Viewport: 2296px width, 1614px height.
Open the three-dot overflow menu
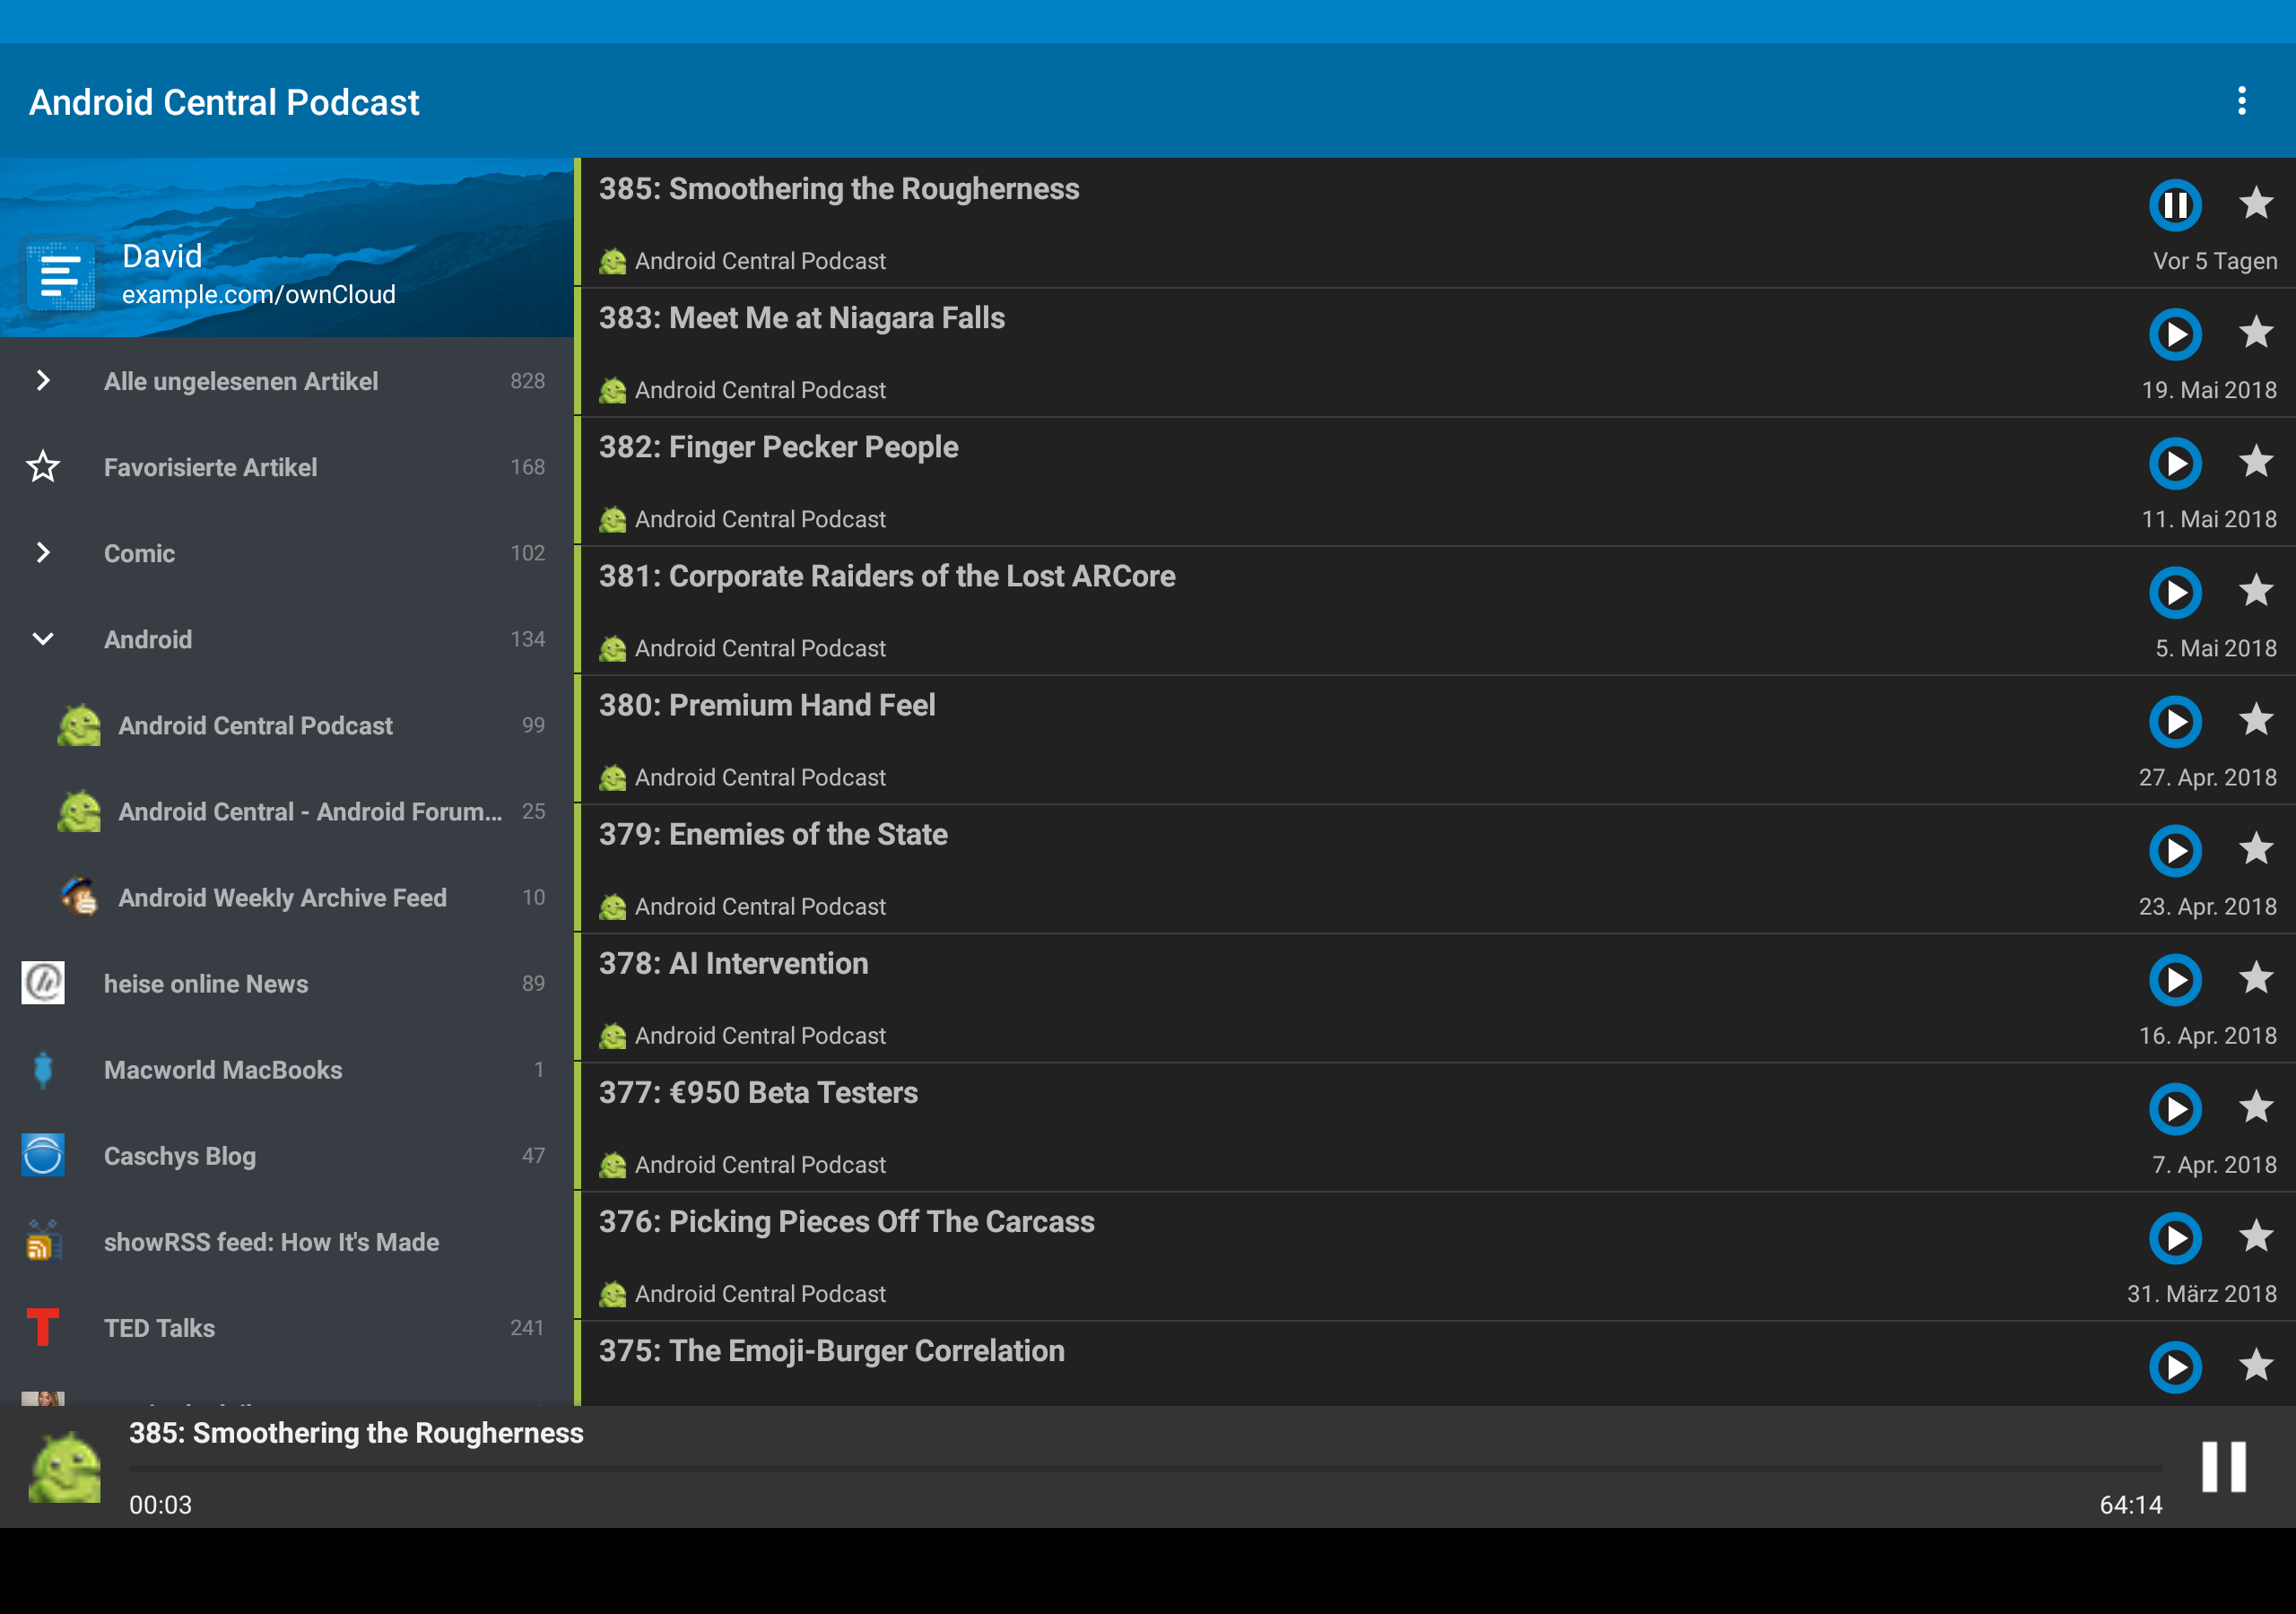2241,101
